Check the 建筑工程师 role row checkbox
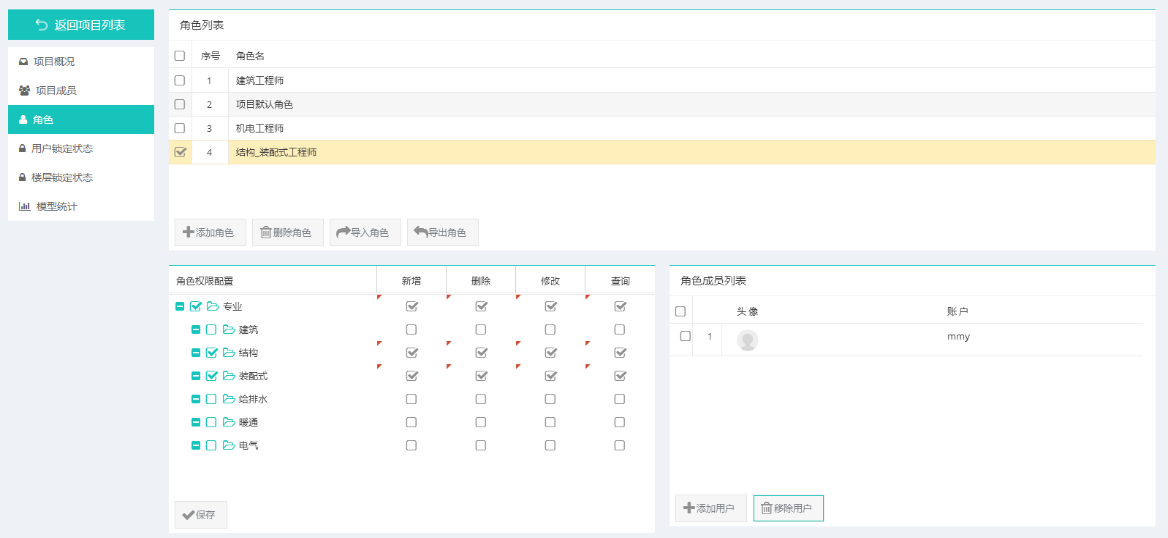This screenshot has width=1168, height=538. point(180,80)
